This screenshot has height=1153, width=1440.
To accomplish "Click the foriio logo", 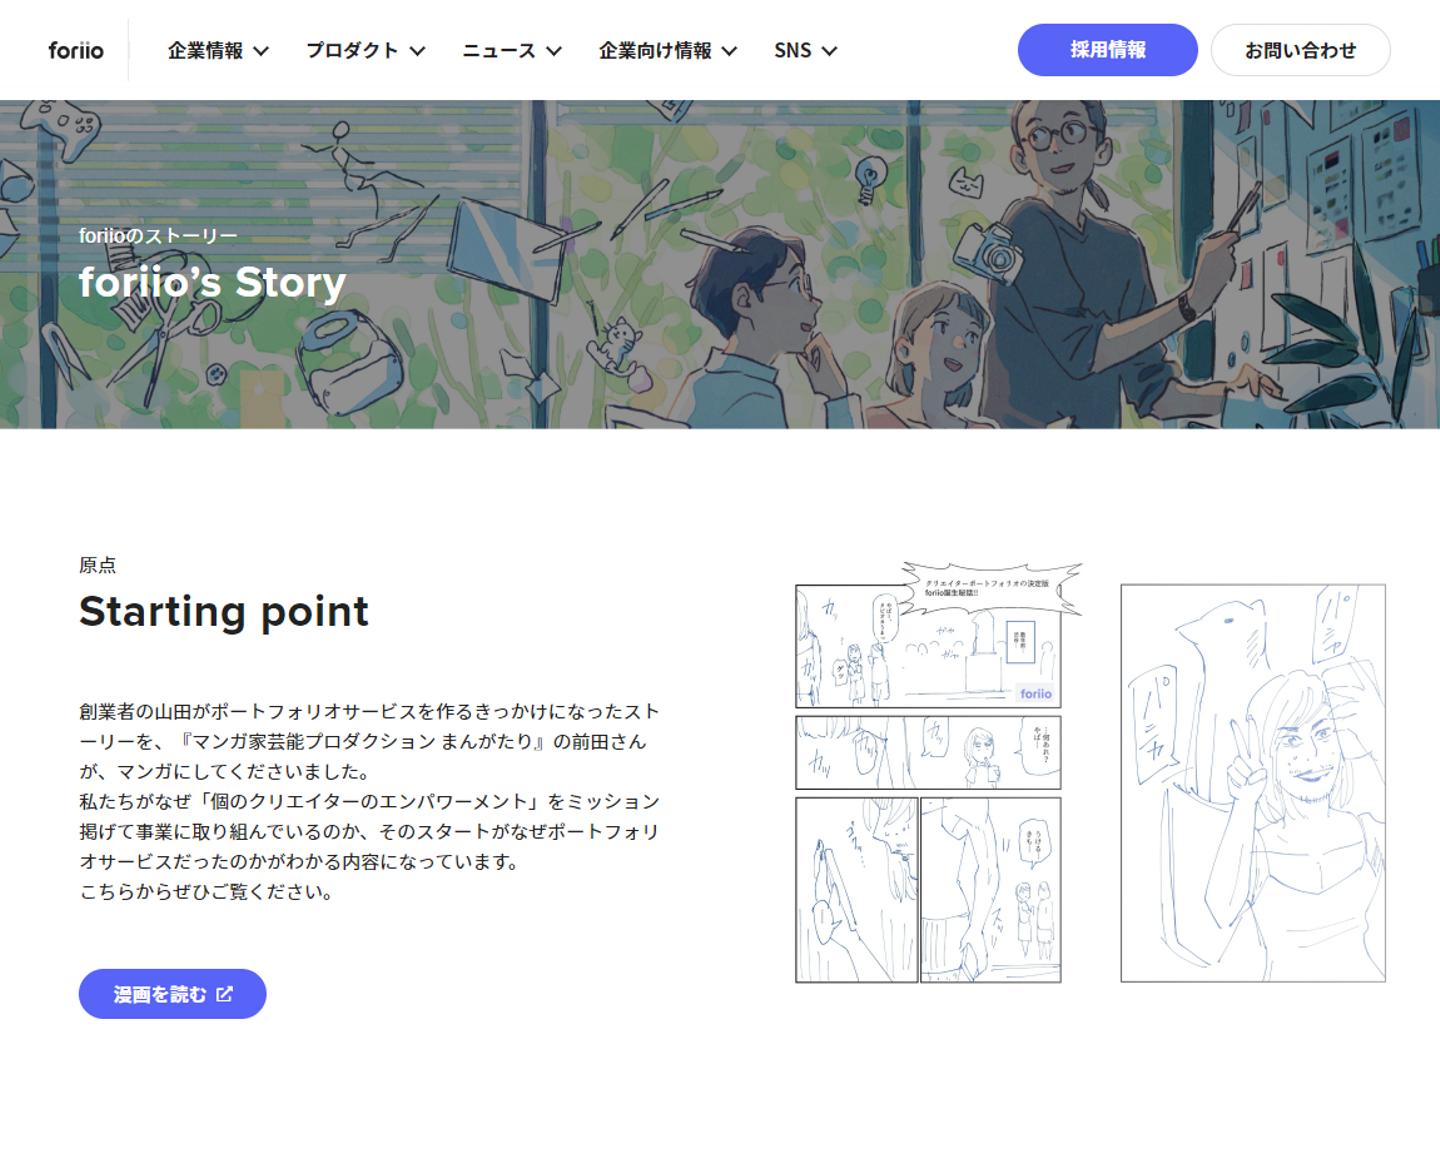I will [76, 50].
